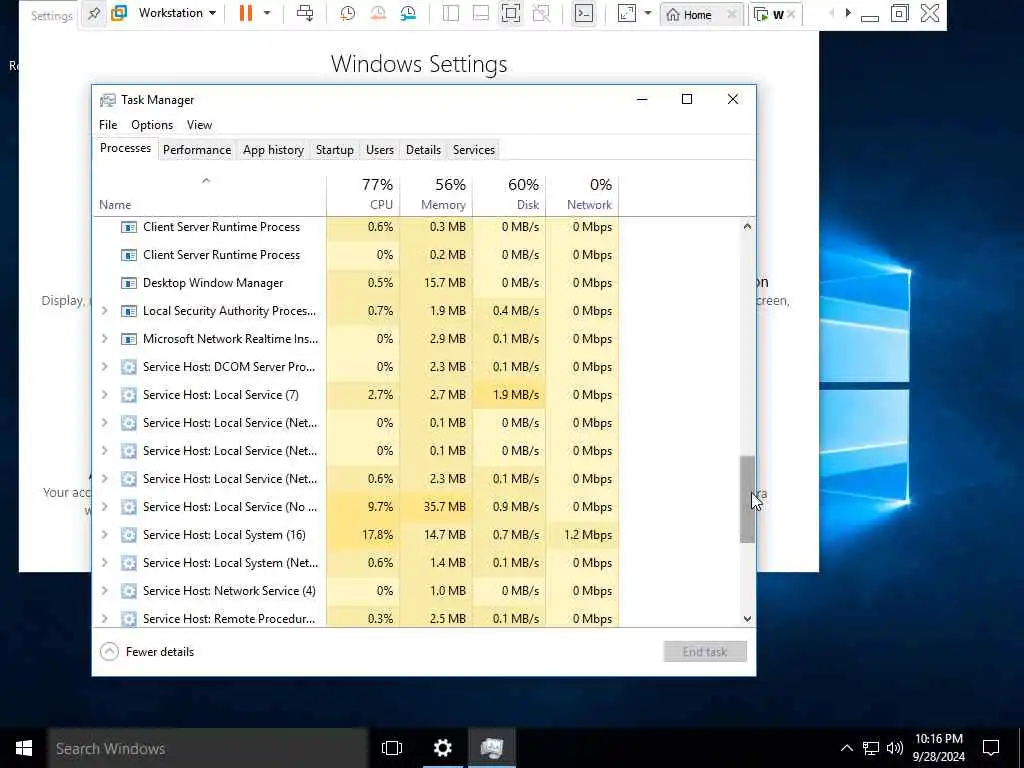
Task: Click the 35.7 MB memory cell
Action: coord(436,507)
